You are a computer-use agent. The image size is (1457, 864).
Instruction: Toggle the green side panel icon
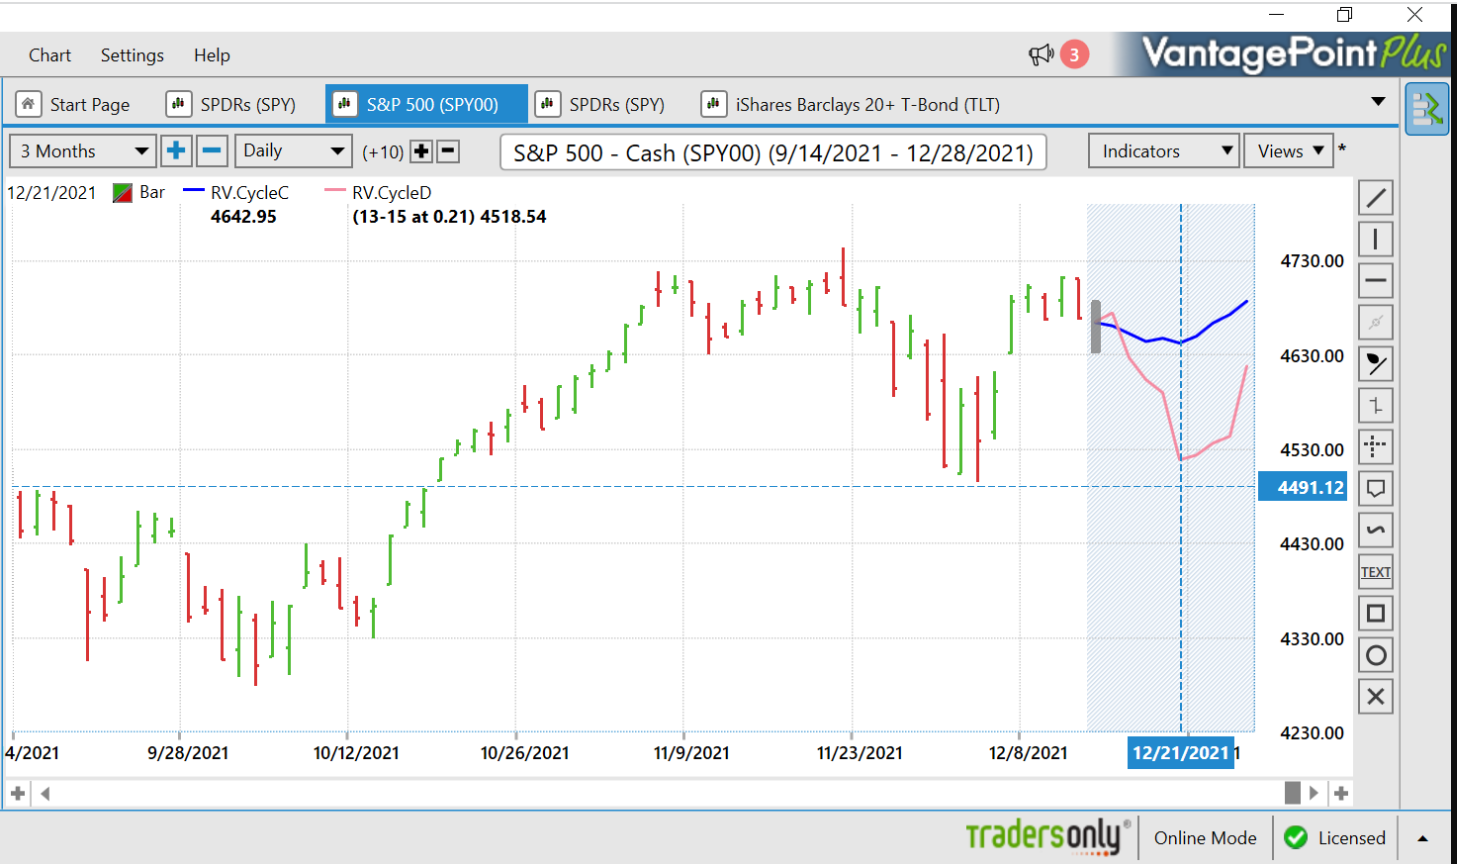coord(1427,109)
